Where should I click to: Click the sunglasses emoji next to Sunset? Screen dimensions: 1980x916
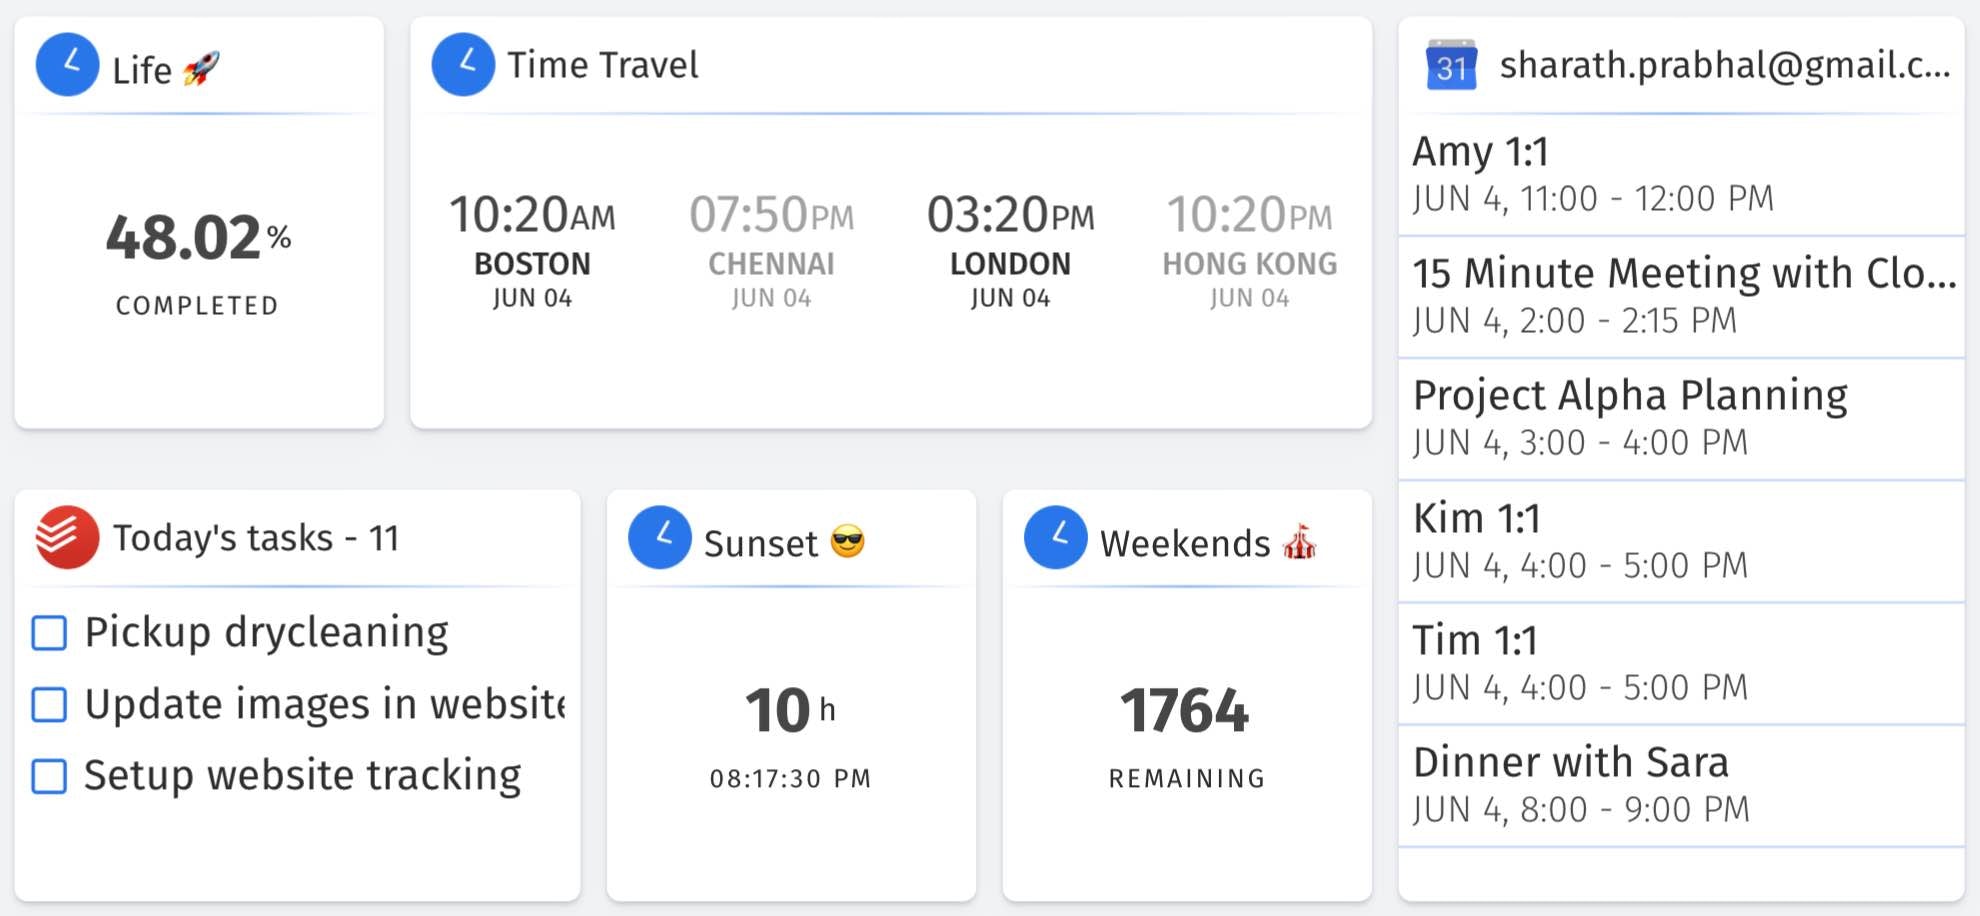click(x=847, y=542)
